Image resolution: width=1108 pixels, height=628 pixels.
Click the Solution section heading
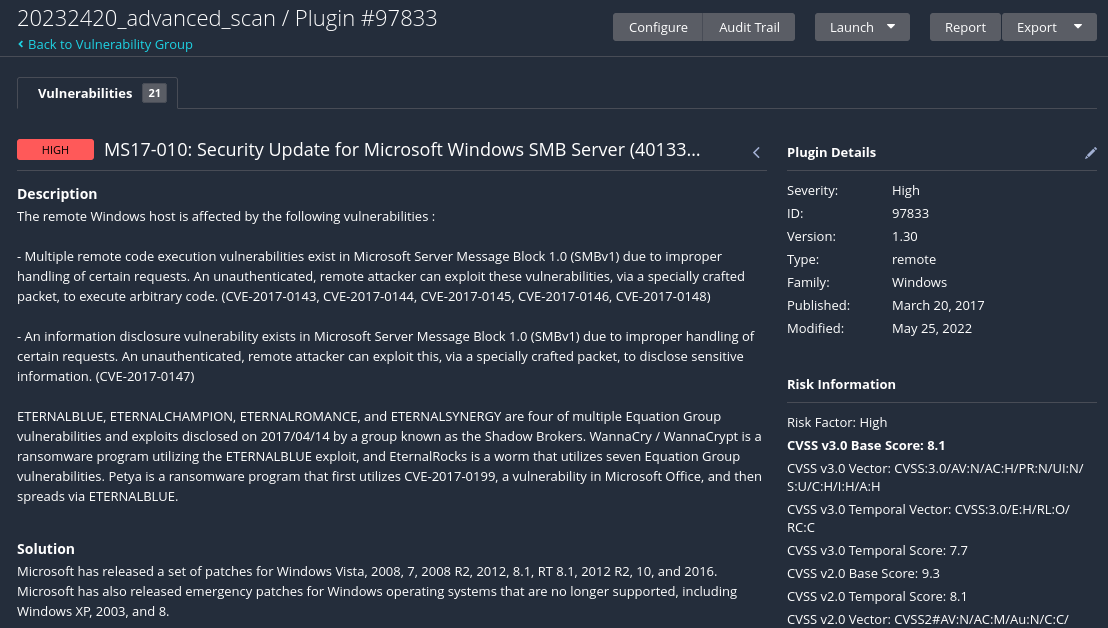46,548
